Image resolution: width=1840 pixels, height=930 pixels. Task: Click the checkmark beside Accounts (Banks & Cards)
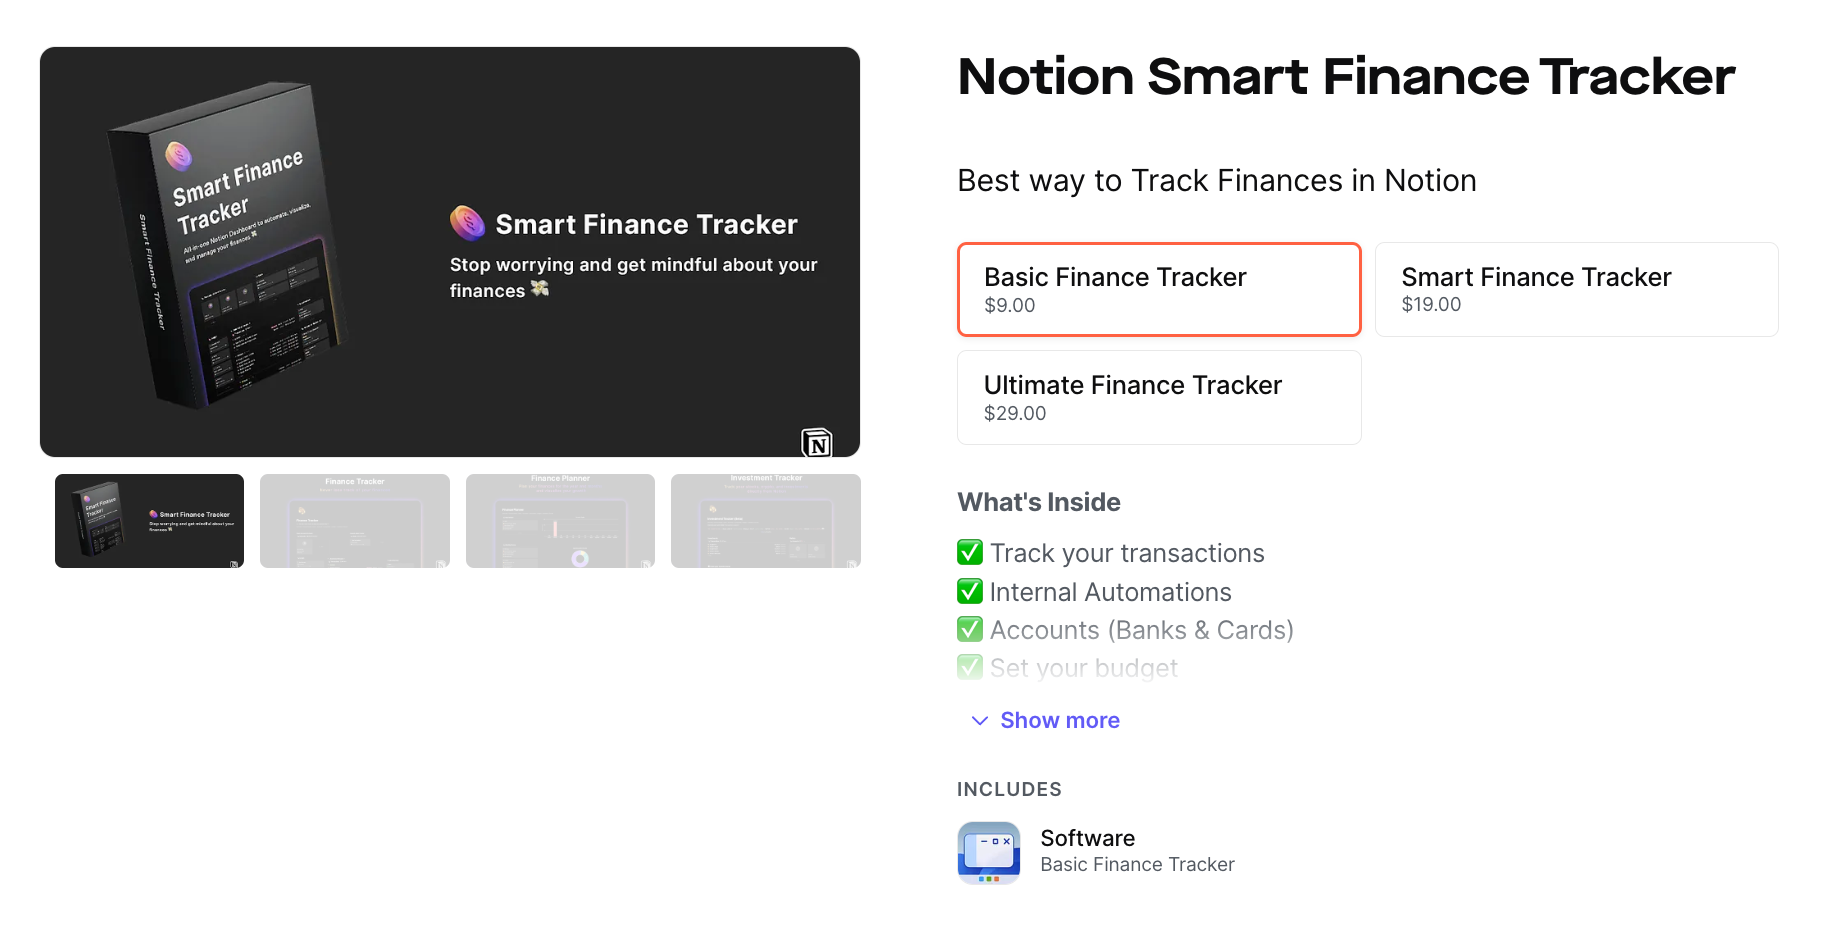click(x=969, y=629)
